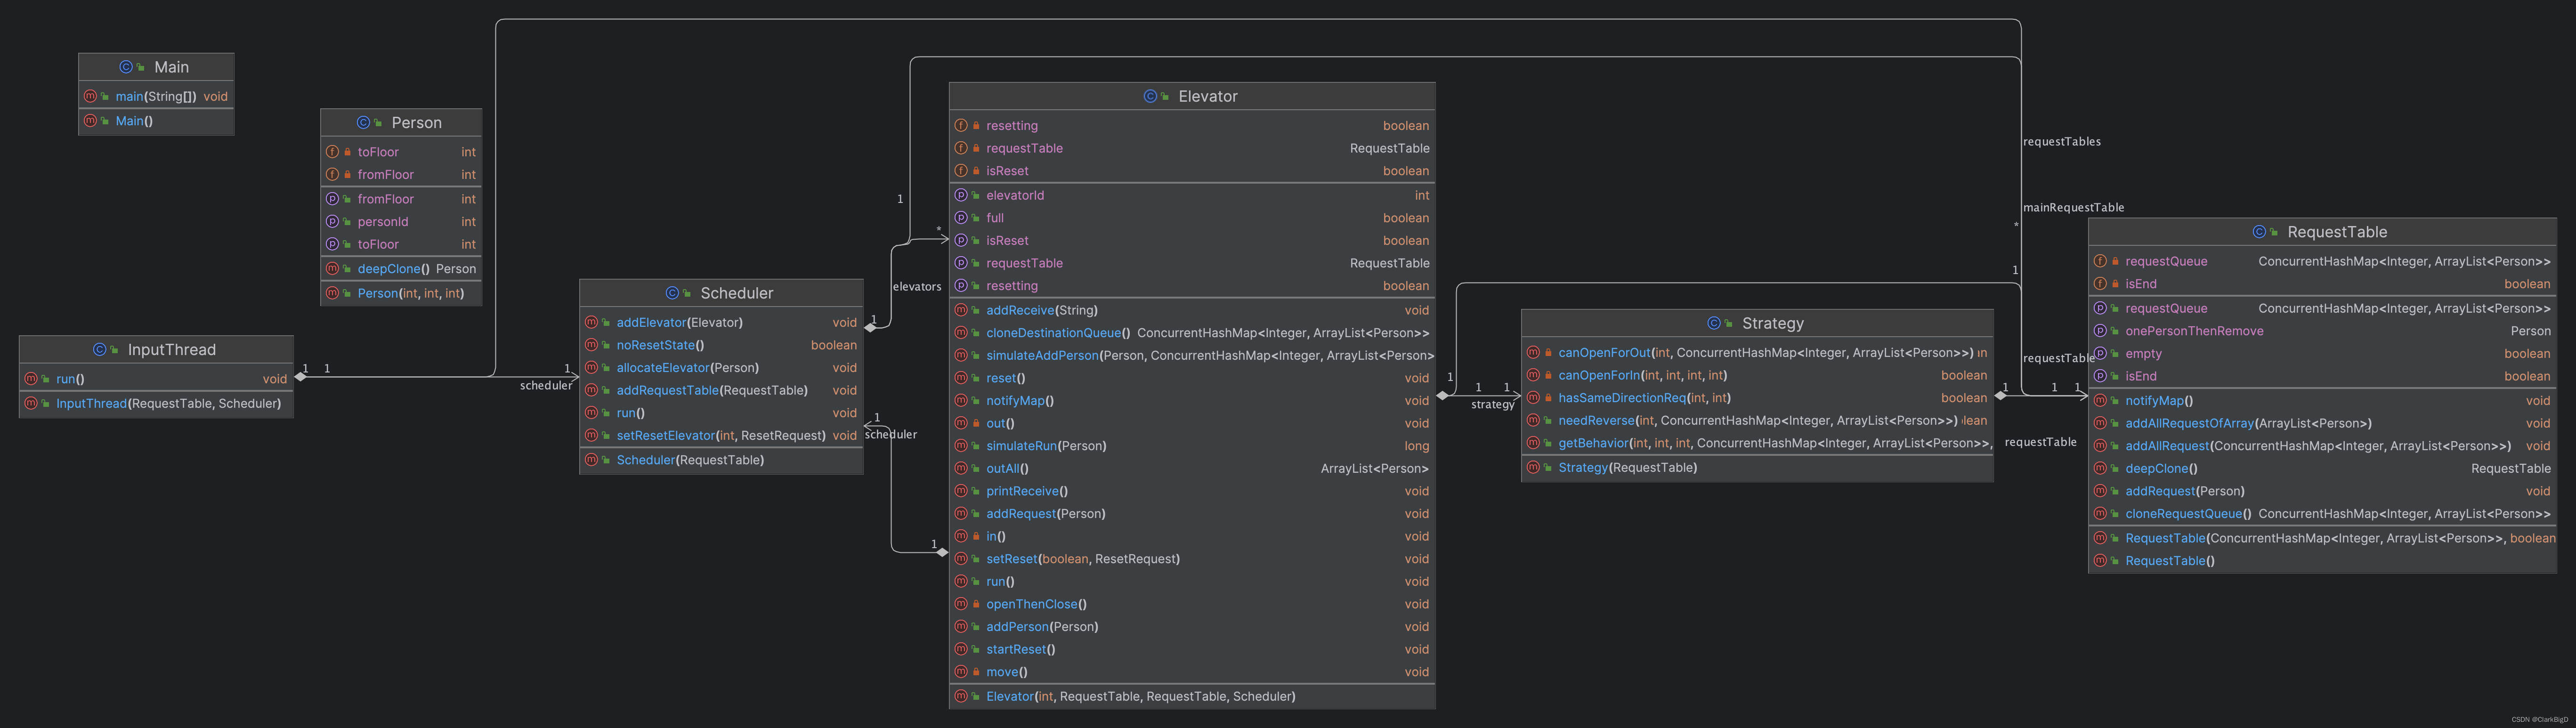Click the method icon beside InputThread's run()
The height and width of the screenshot is (728, 2576).
point(32,379)
